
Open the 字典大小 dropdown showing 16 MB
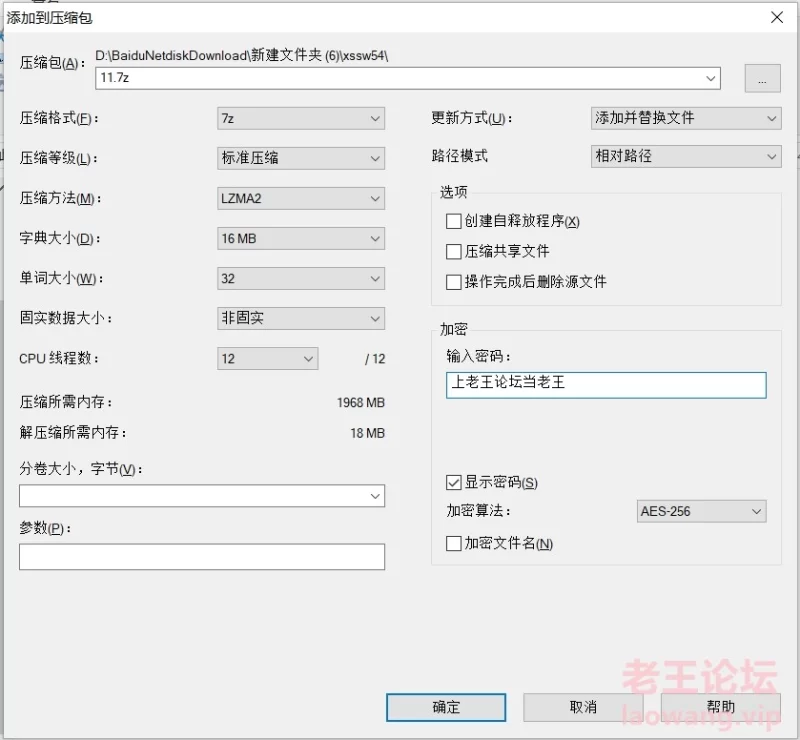coord(301,238)
